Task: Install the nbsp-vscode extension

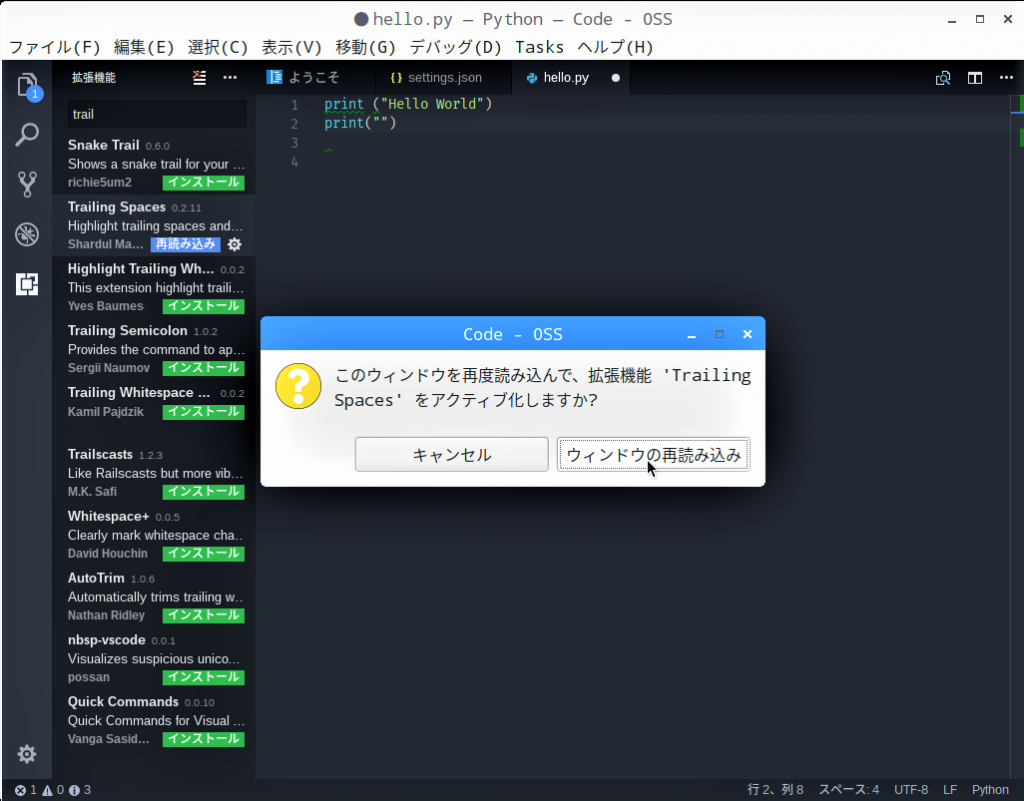Action: coord(204,678)
